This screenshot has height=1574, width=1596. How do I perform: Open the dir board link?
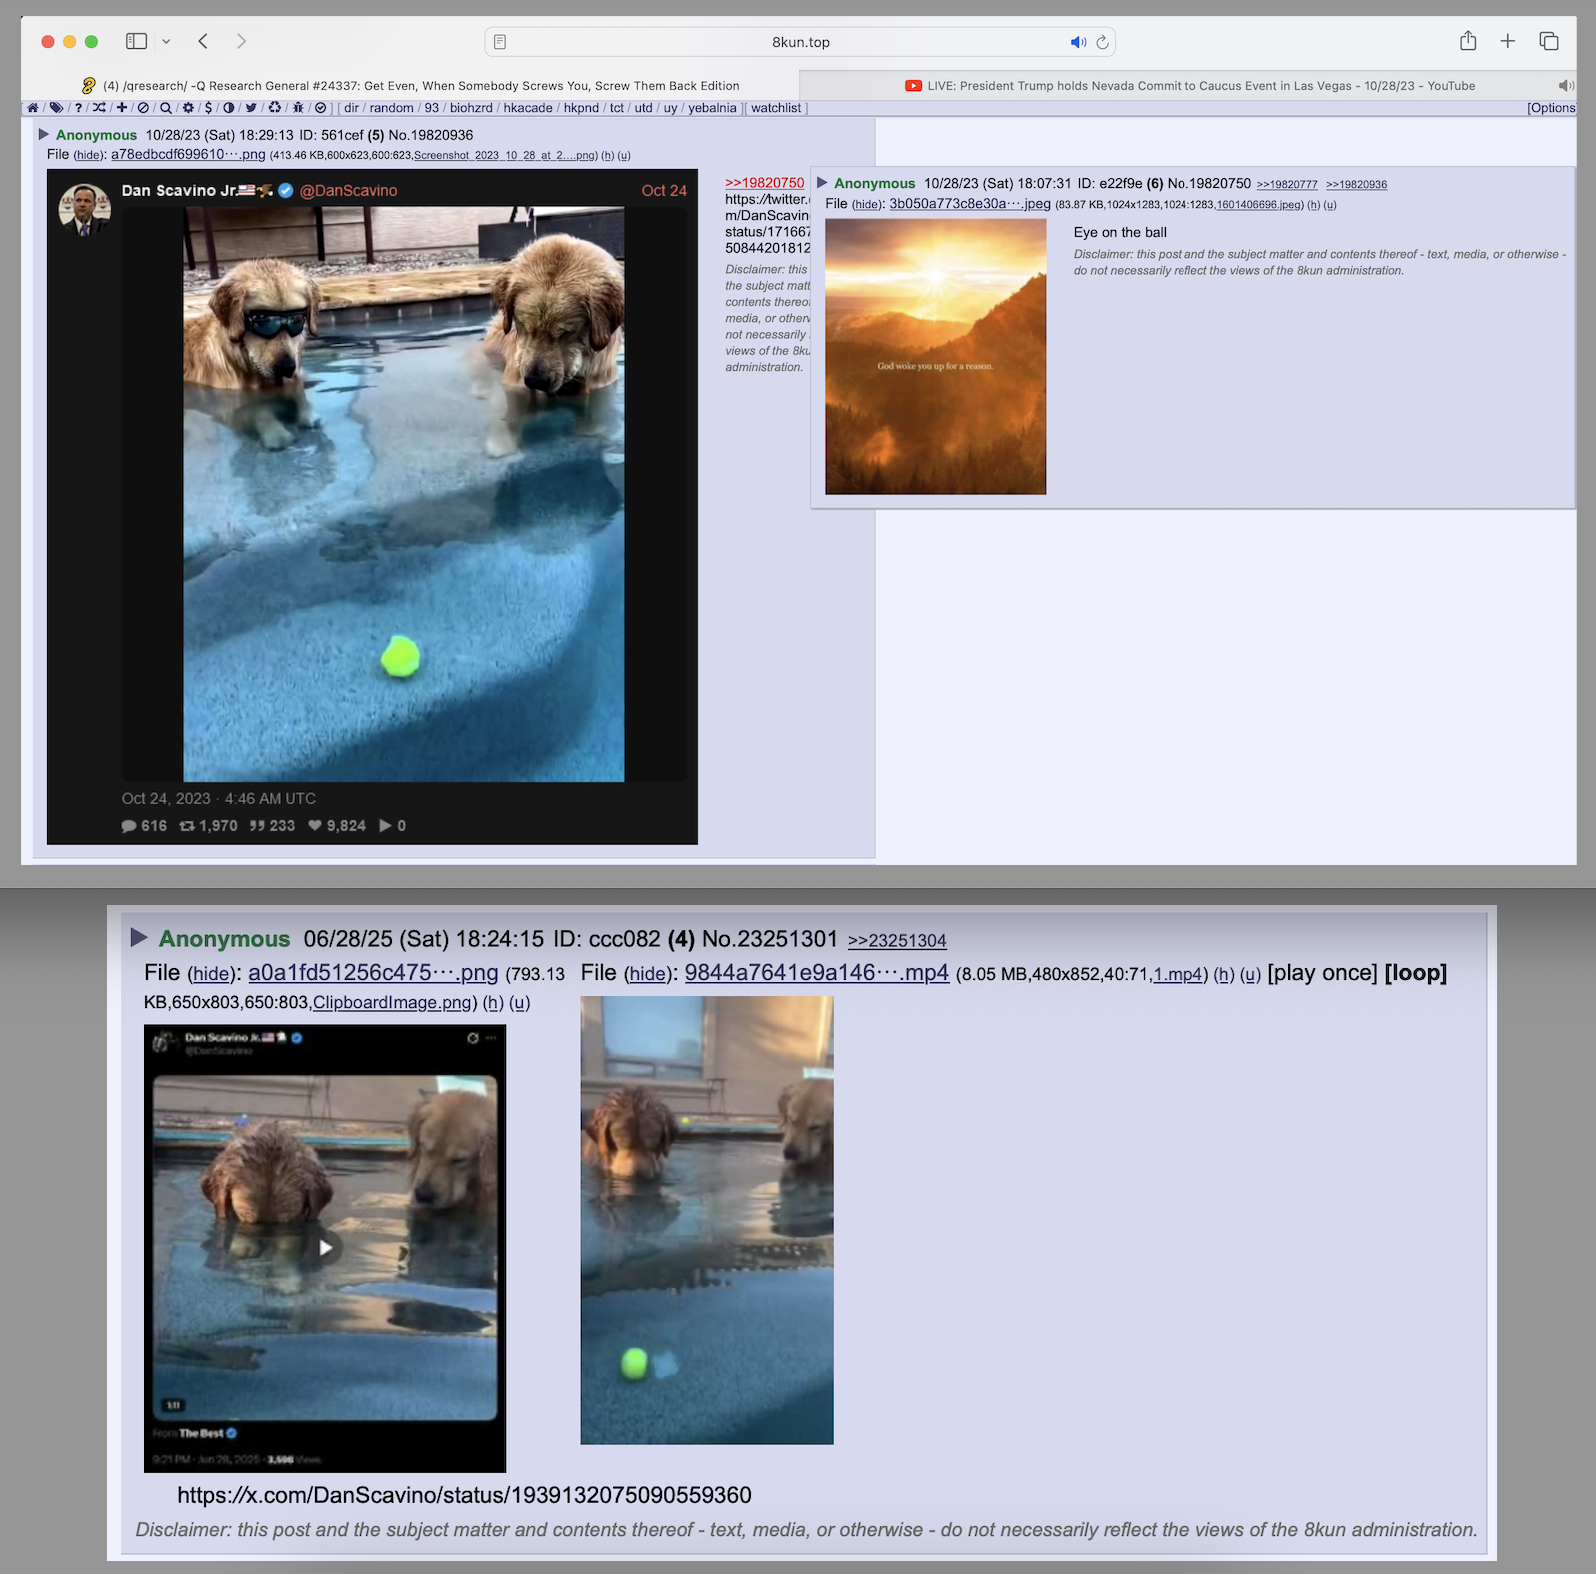[x=351, y=108]
